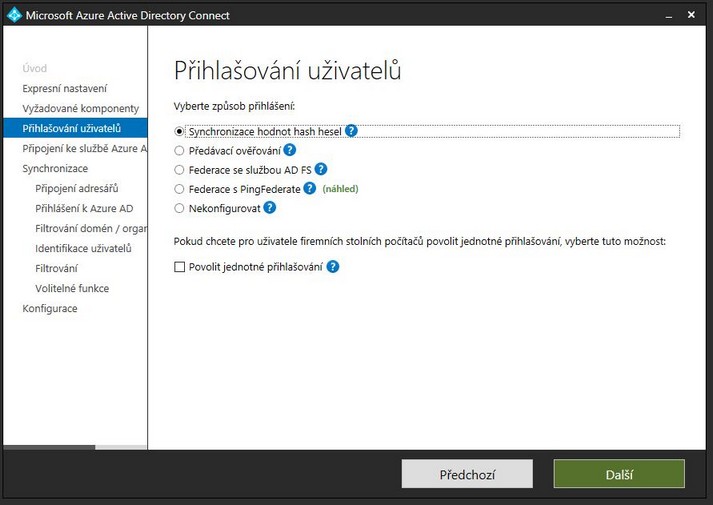
Task: Select Přihlašování uživatelů sidebar step
Action: 75,128
